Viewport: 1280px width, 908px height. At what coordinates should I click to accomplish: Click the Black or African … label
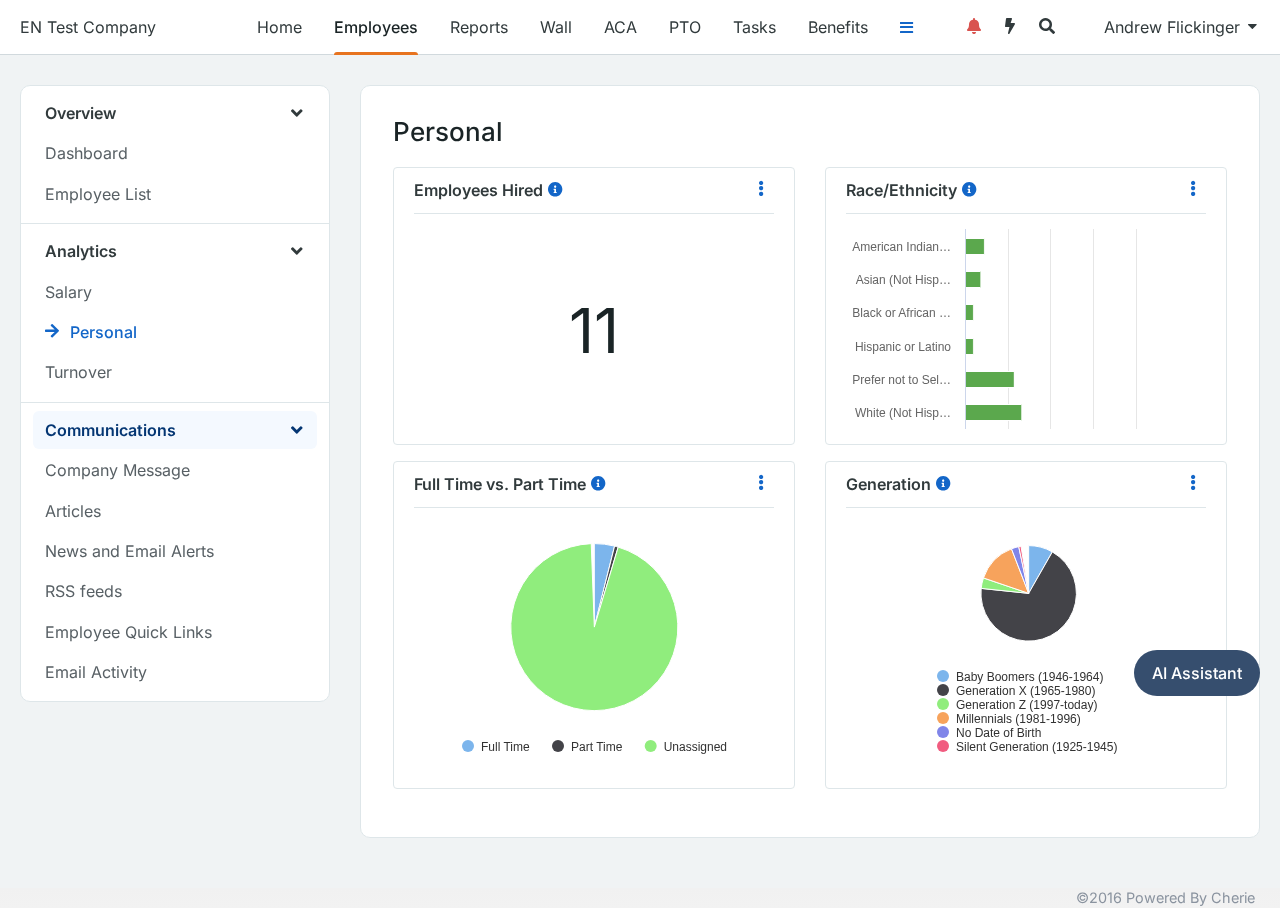(x=901, y=313)
